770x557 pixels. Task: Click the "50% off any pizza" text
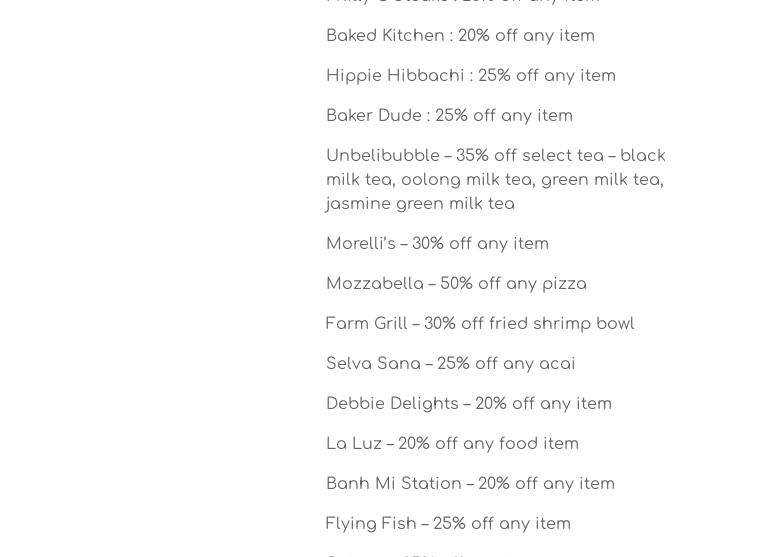point(513,284)
